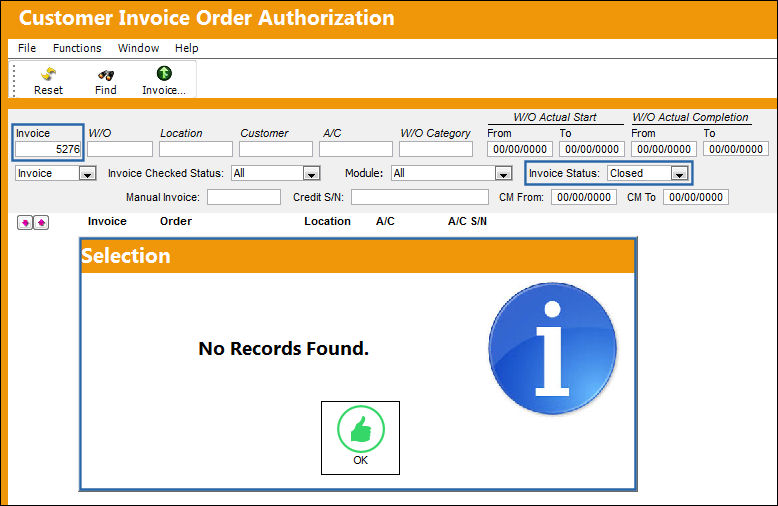Screen dimensions: 778x506
Task: Click the W/O Actual Completion To date field
Action: [736, 149]
